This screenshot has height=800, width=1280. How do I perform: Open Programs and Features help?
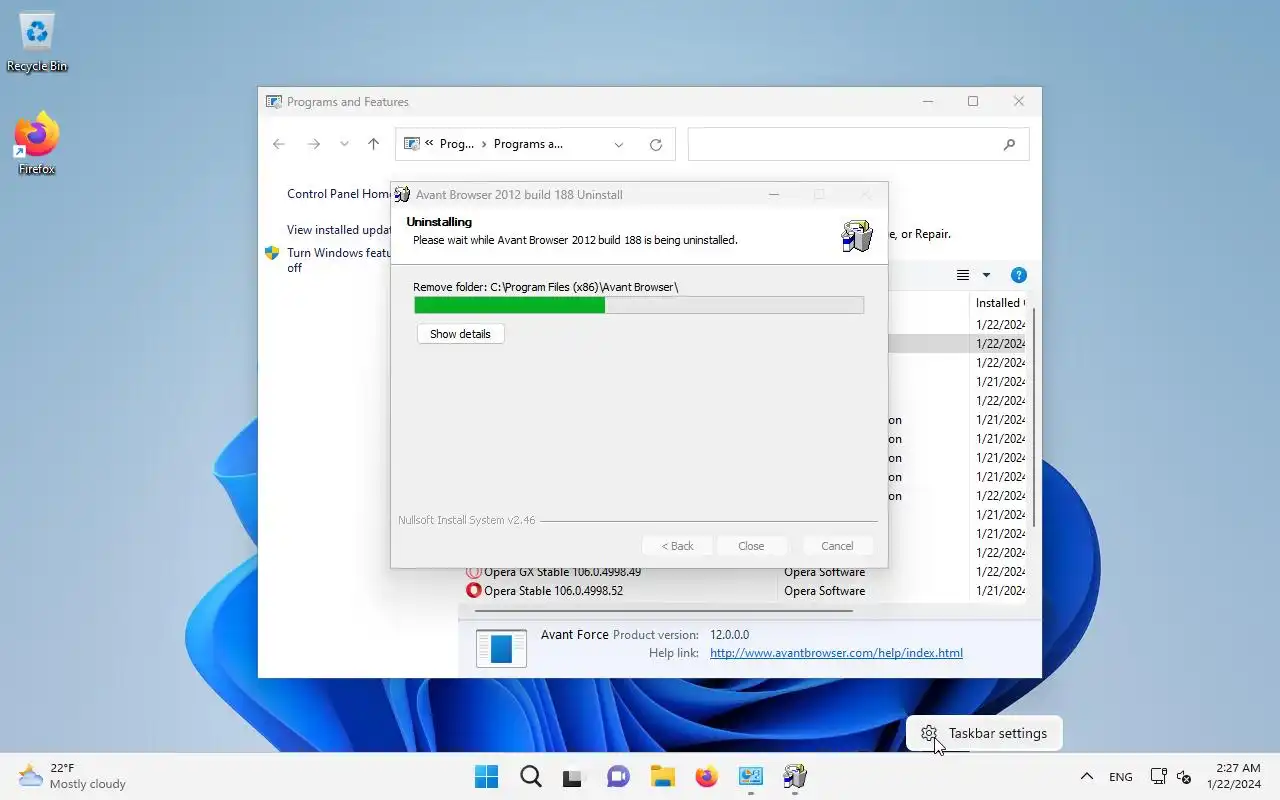coord(1018,275)
